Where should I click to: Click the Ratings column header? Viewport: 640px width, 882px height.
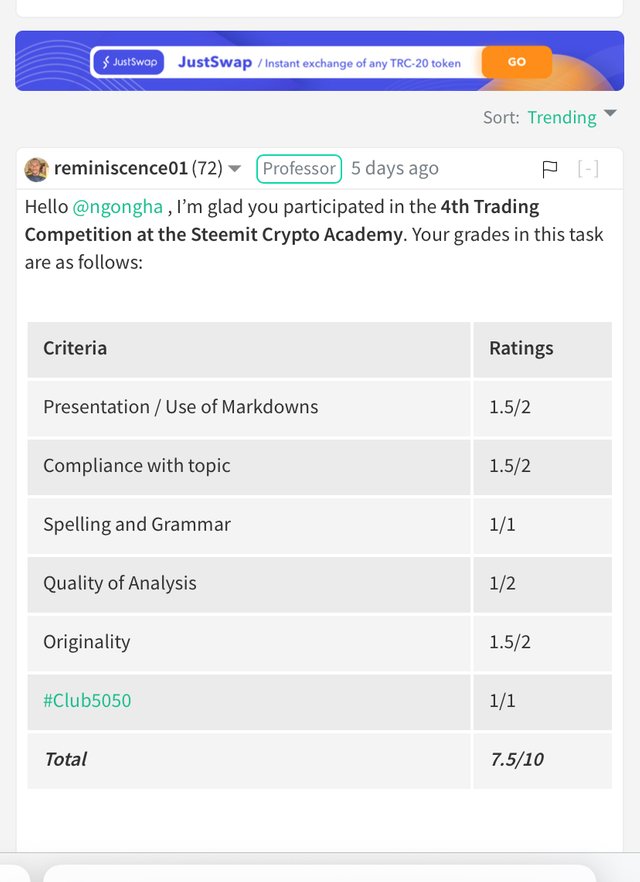pos(543,349)
